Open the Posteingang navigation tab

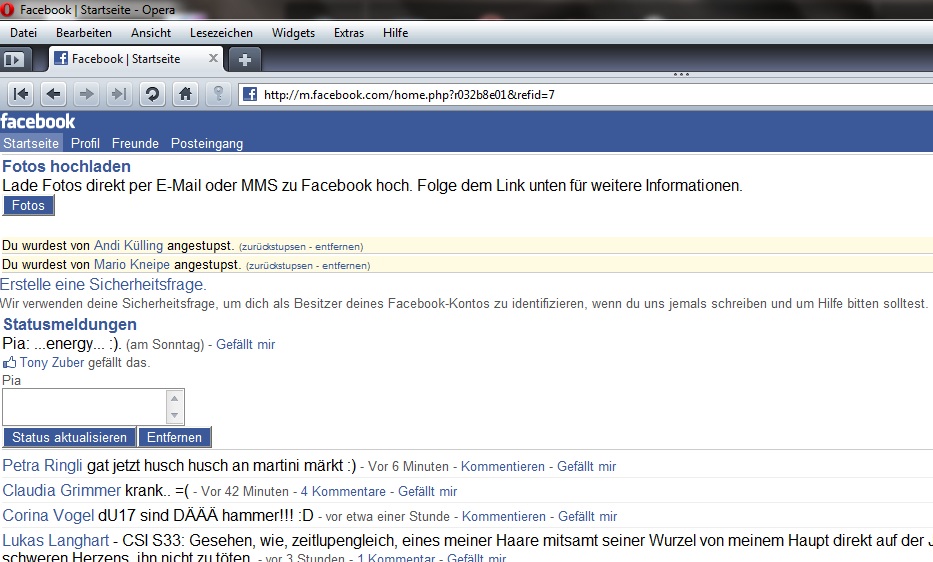tap(207, 143)
